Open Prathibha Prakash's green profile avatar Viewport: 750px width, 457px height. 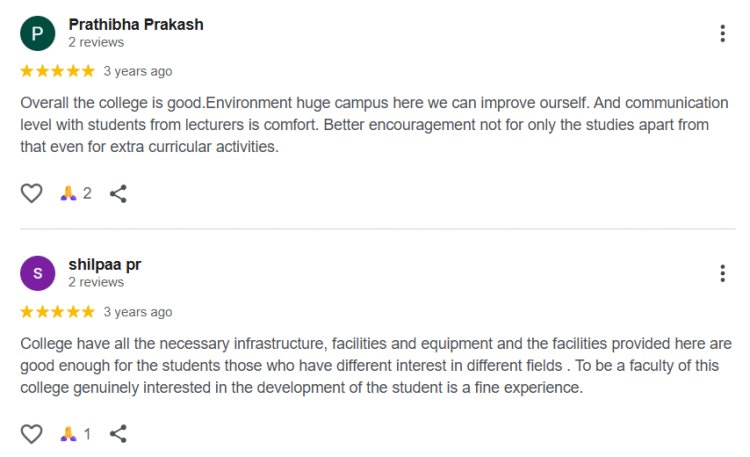pos(37,33)
